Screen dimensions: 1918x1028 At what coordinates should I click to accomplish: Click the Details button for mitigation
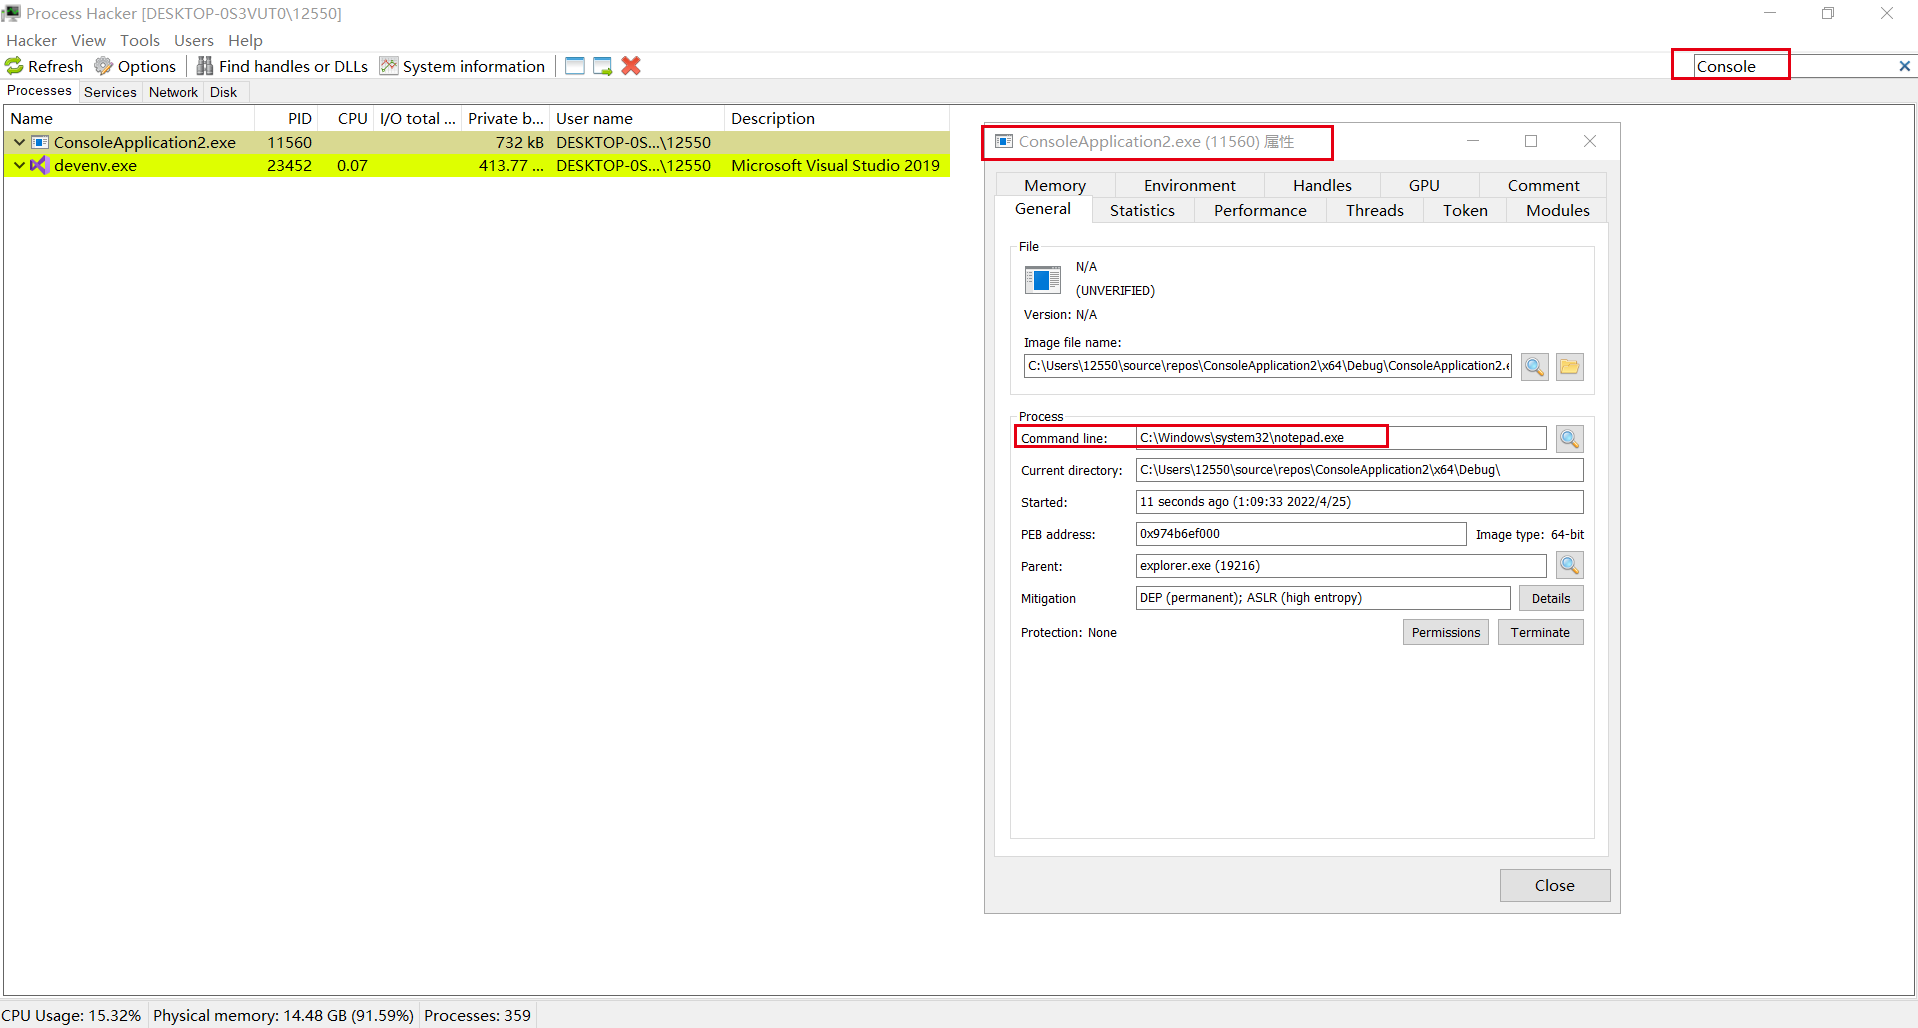coord(1551,598)
